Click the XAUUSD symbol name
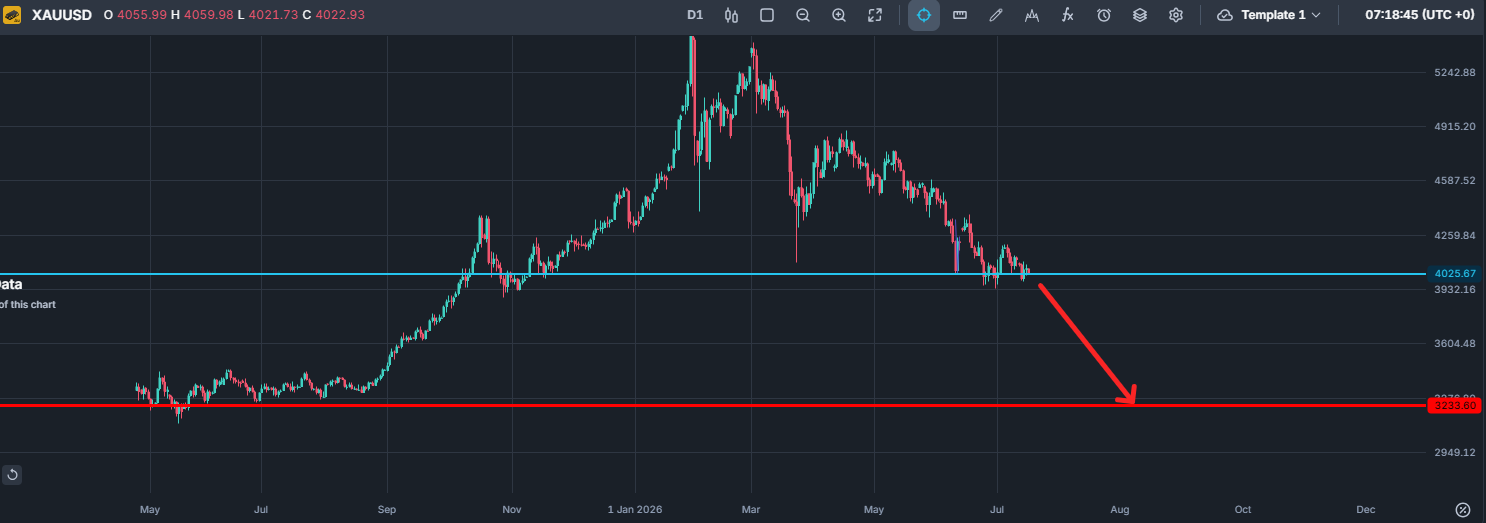 coord(62,15)
